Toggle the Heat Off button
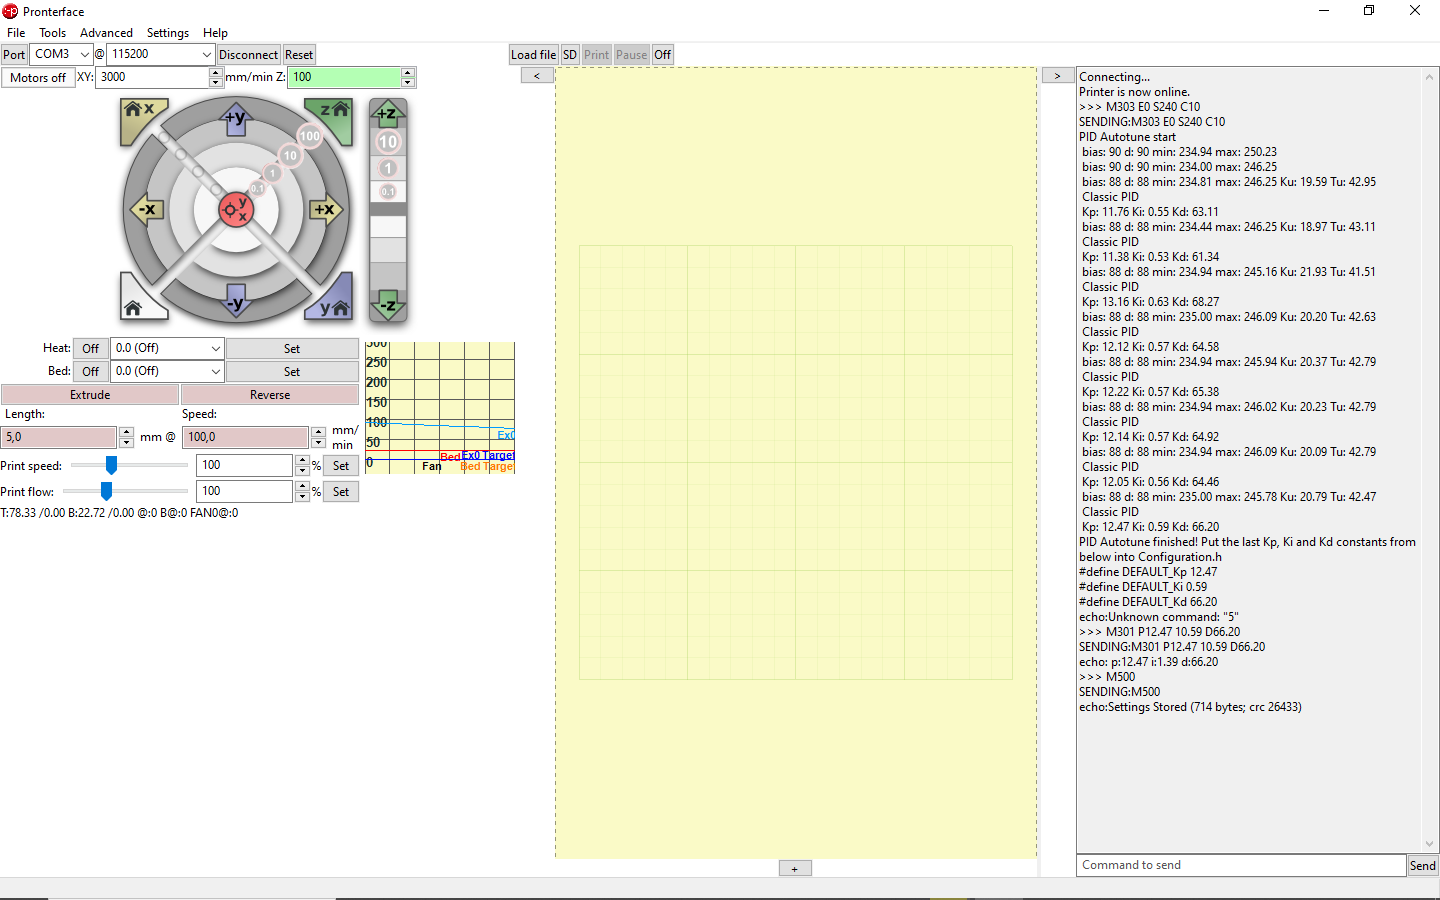The height and width of the screenshot is (900, 1440). pos(91,348)
